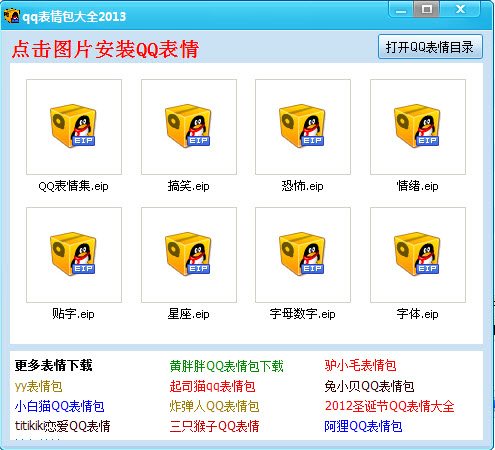
Task: Open the 兔小贝QQ表情包 link
Action: (x=369, y=386)
